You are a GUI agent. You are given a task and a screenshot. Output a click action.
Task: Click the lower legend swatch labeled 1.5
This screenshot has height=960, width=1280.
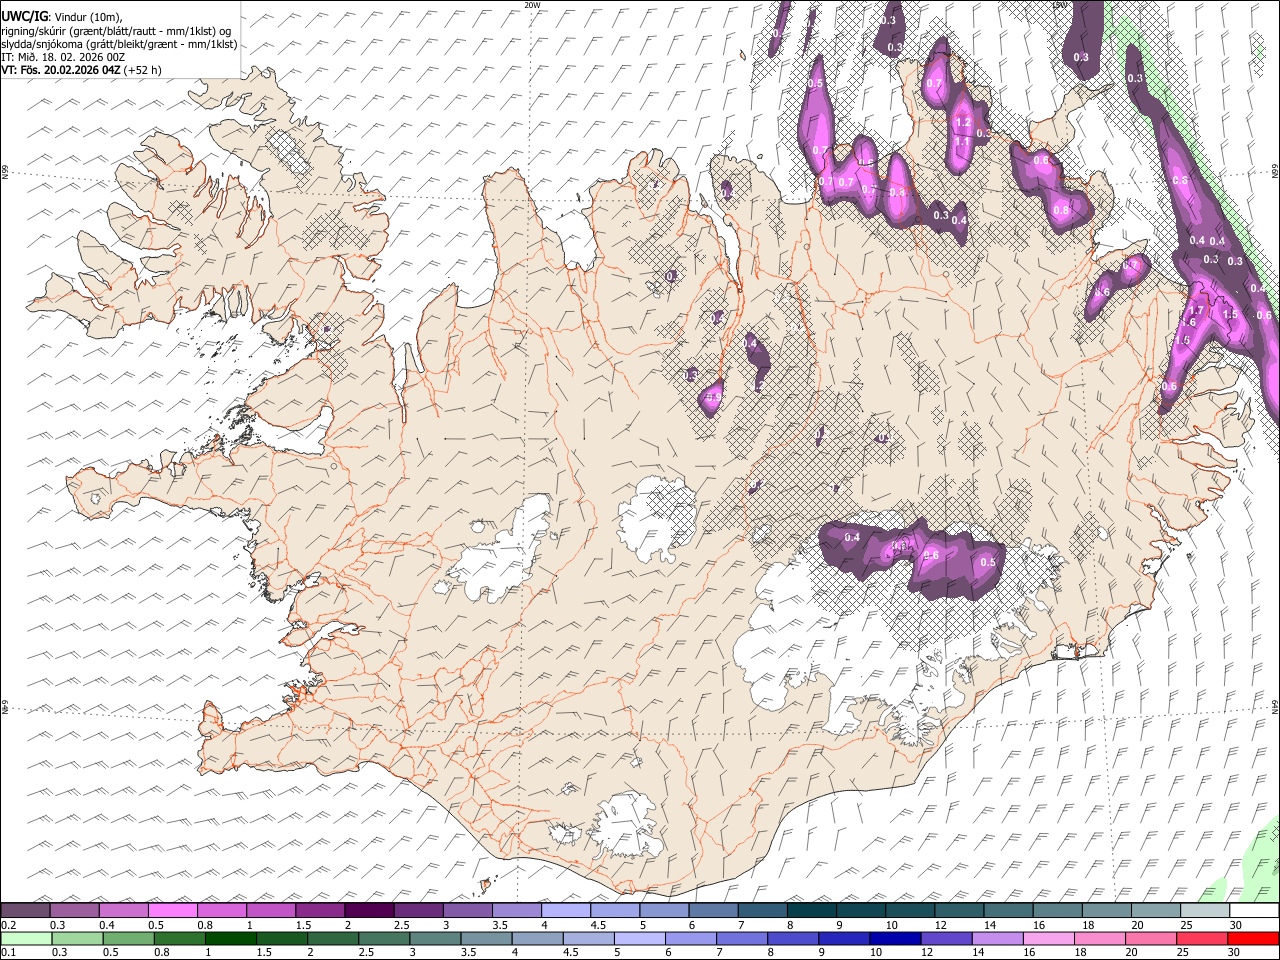point(281,938)
